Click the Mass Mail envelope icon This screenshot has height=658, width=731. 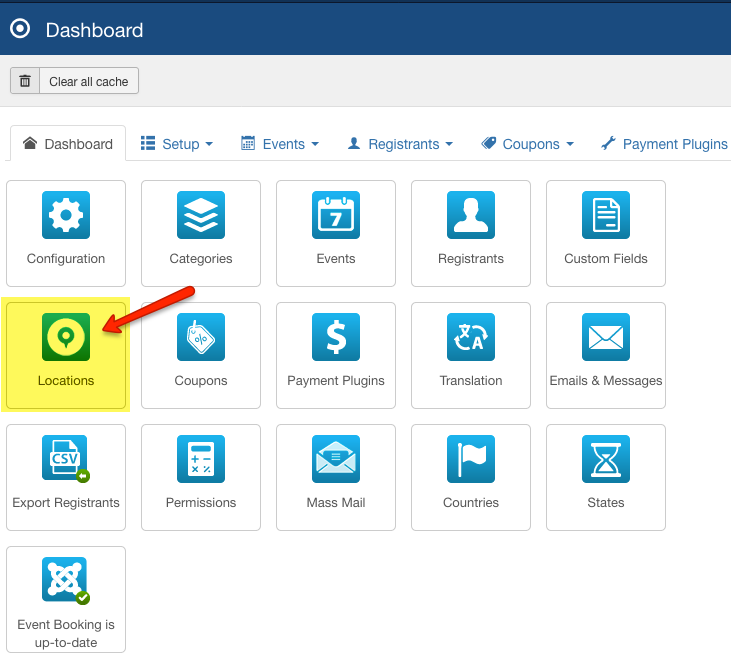point(336,460)
